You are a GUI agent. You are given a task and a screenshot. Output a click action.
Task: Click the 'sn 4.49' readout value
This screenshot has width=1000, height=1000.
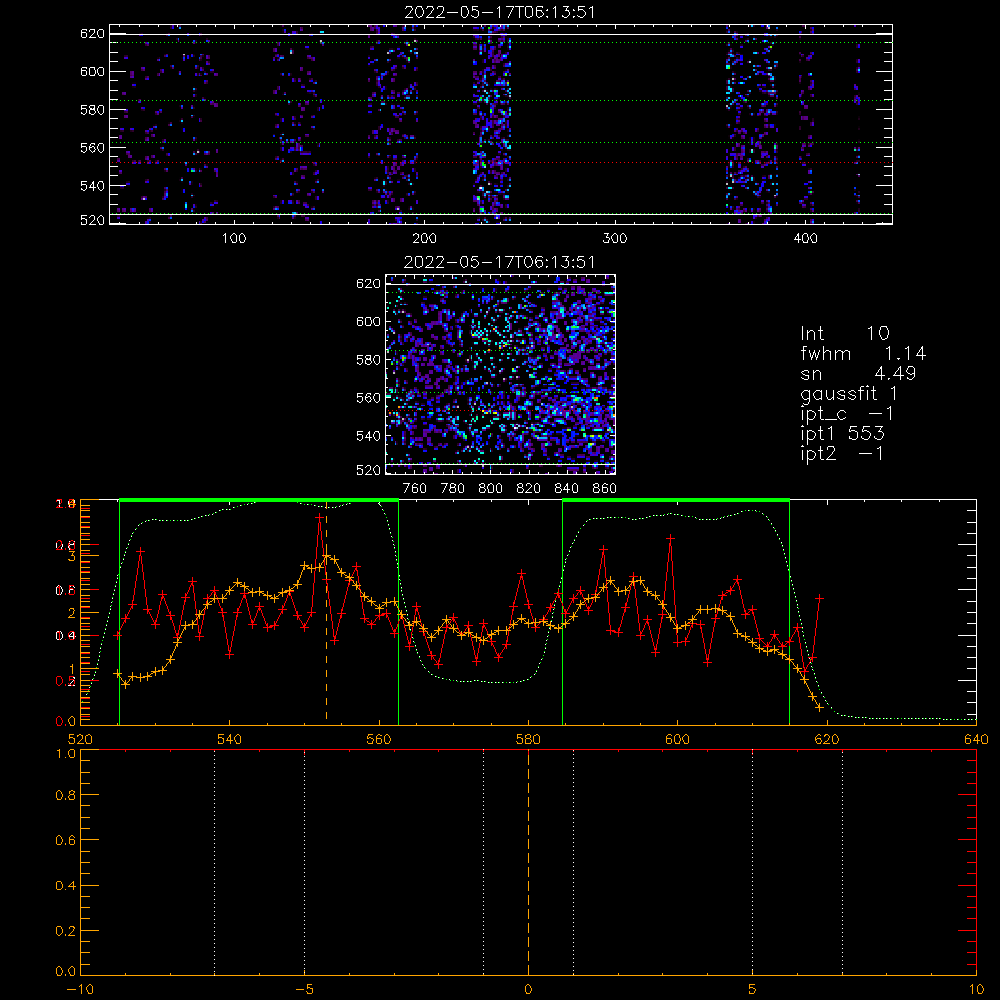pyautogui.click(x=858, y=373)
